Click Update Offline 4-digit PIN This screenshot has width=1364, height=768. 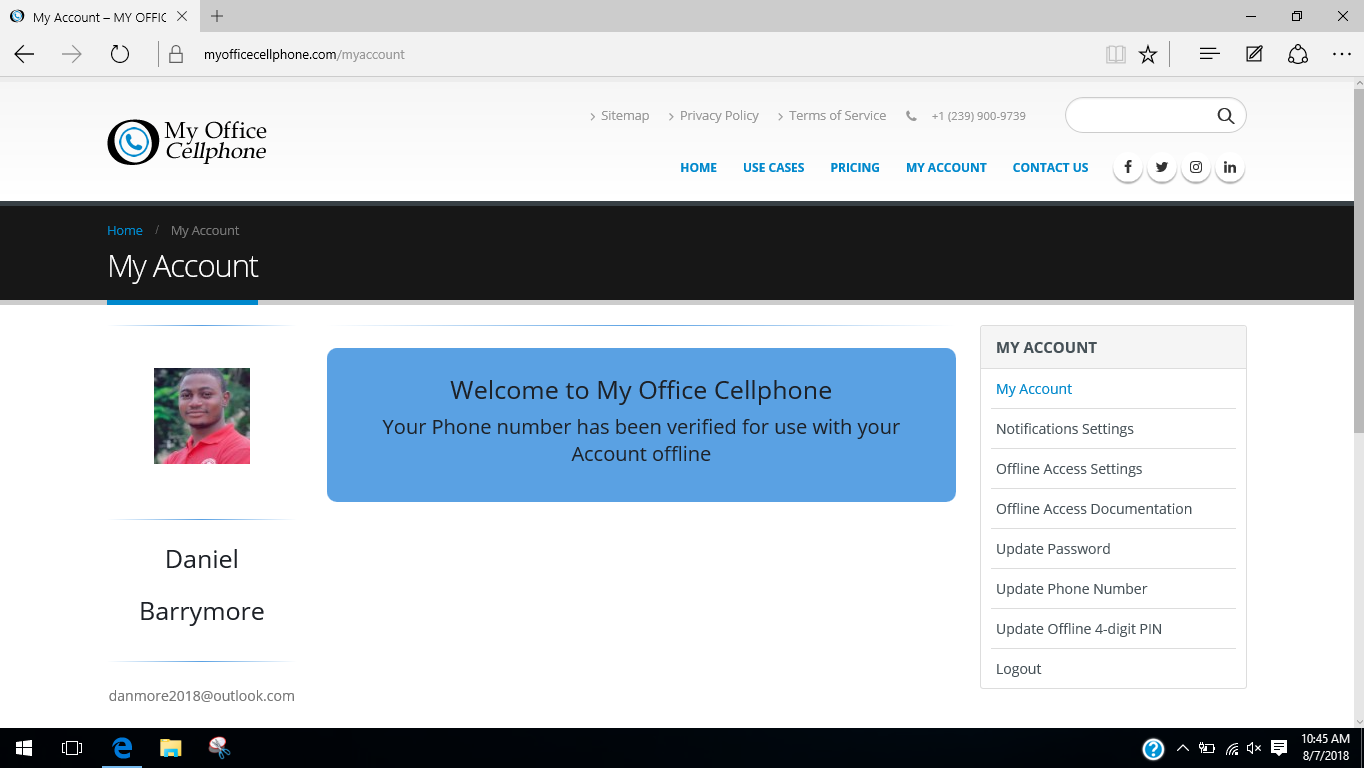(1079, 629)
